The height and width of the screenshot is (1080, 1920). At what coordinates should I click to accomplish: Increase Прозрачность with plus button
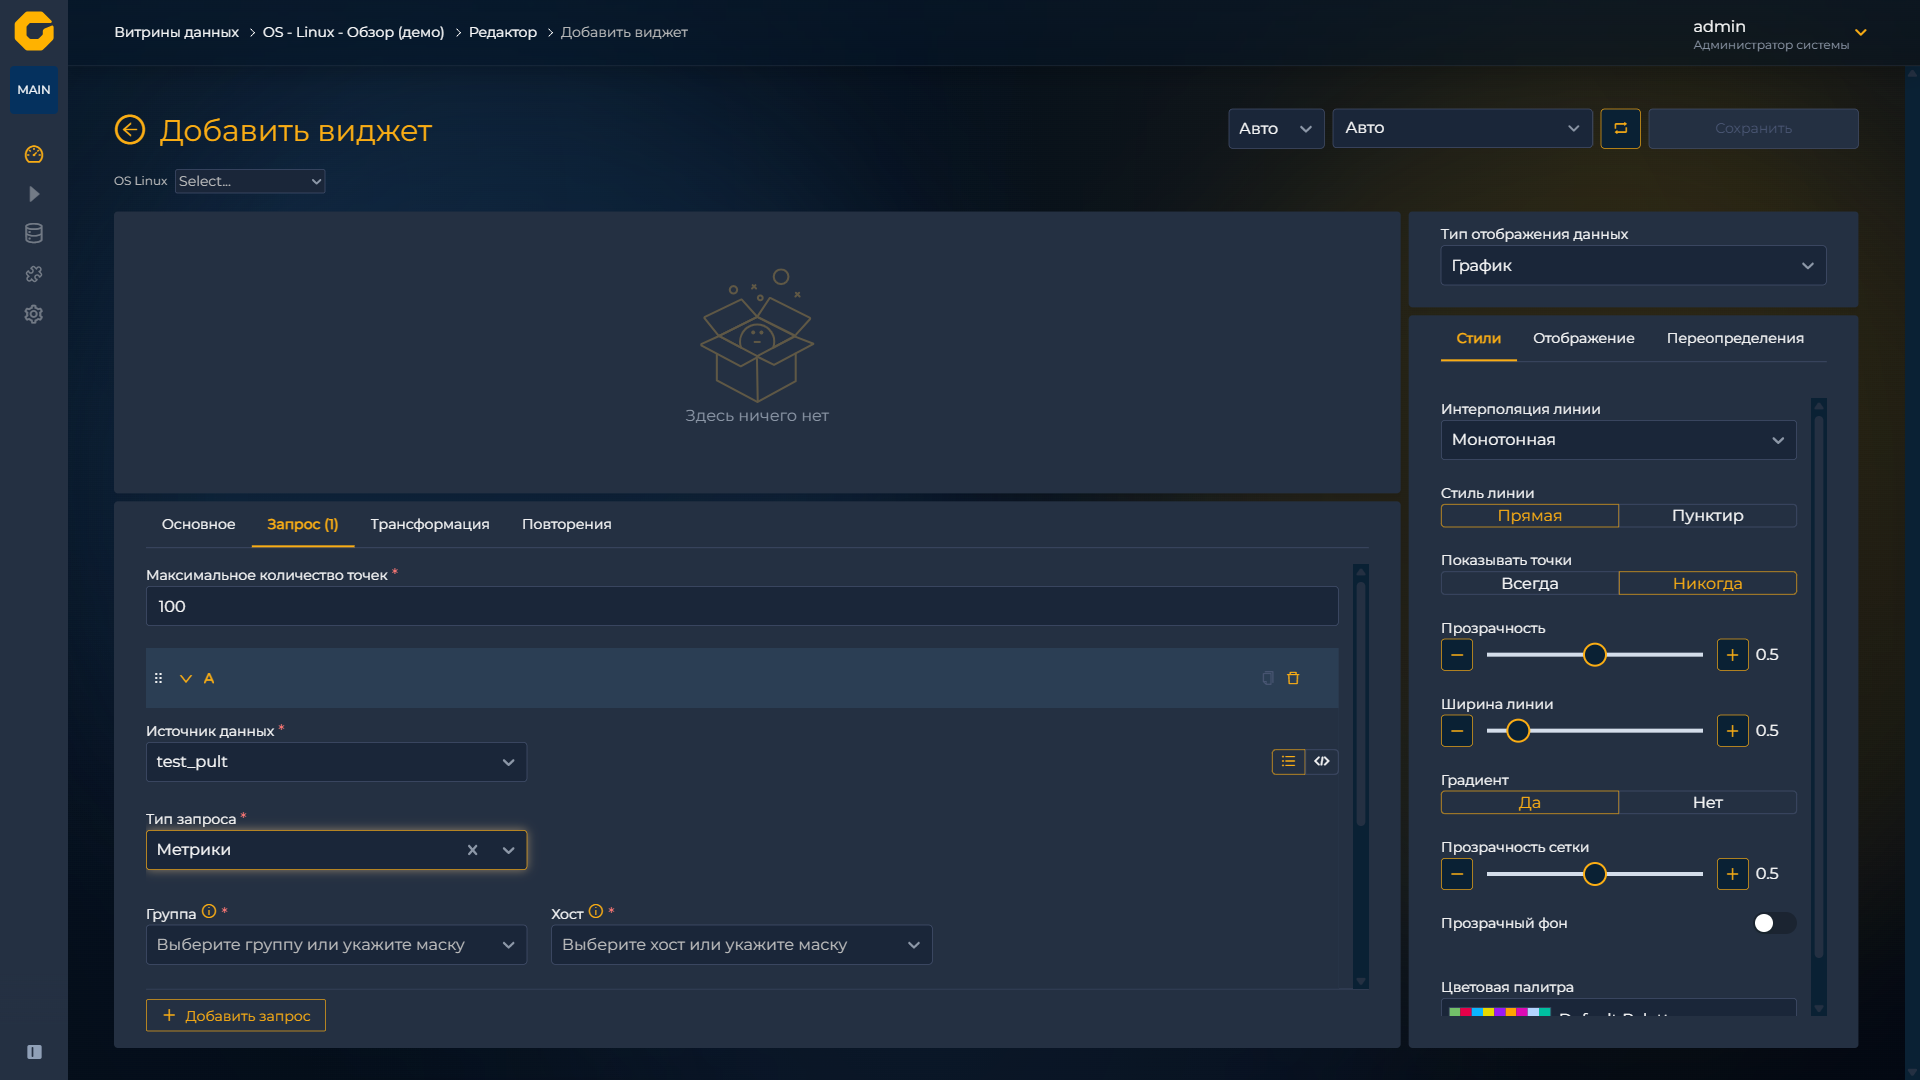point(1733,655)
